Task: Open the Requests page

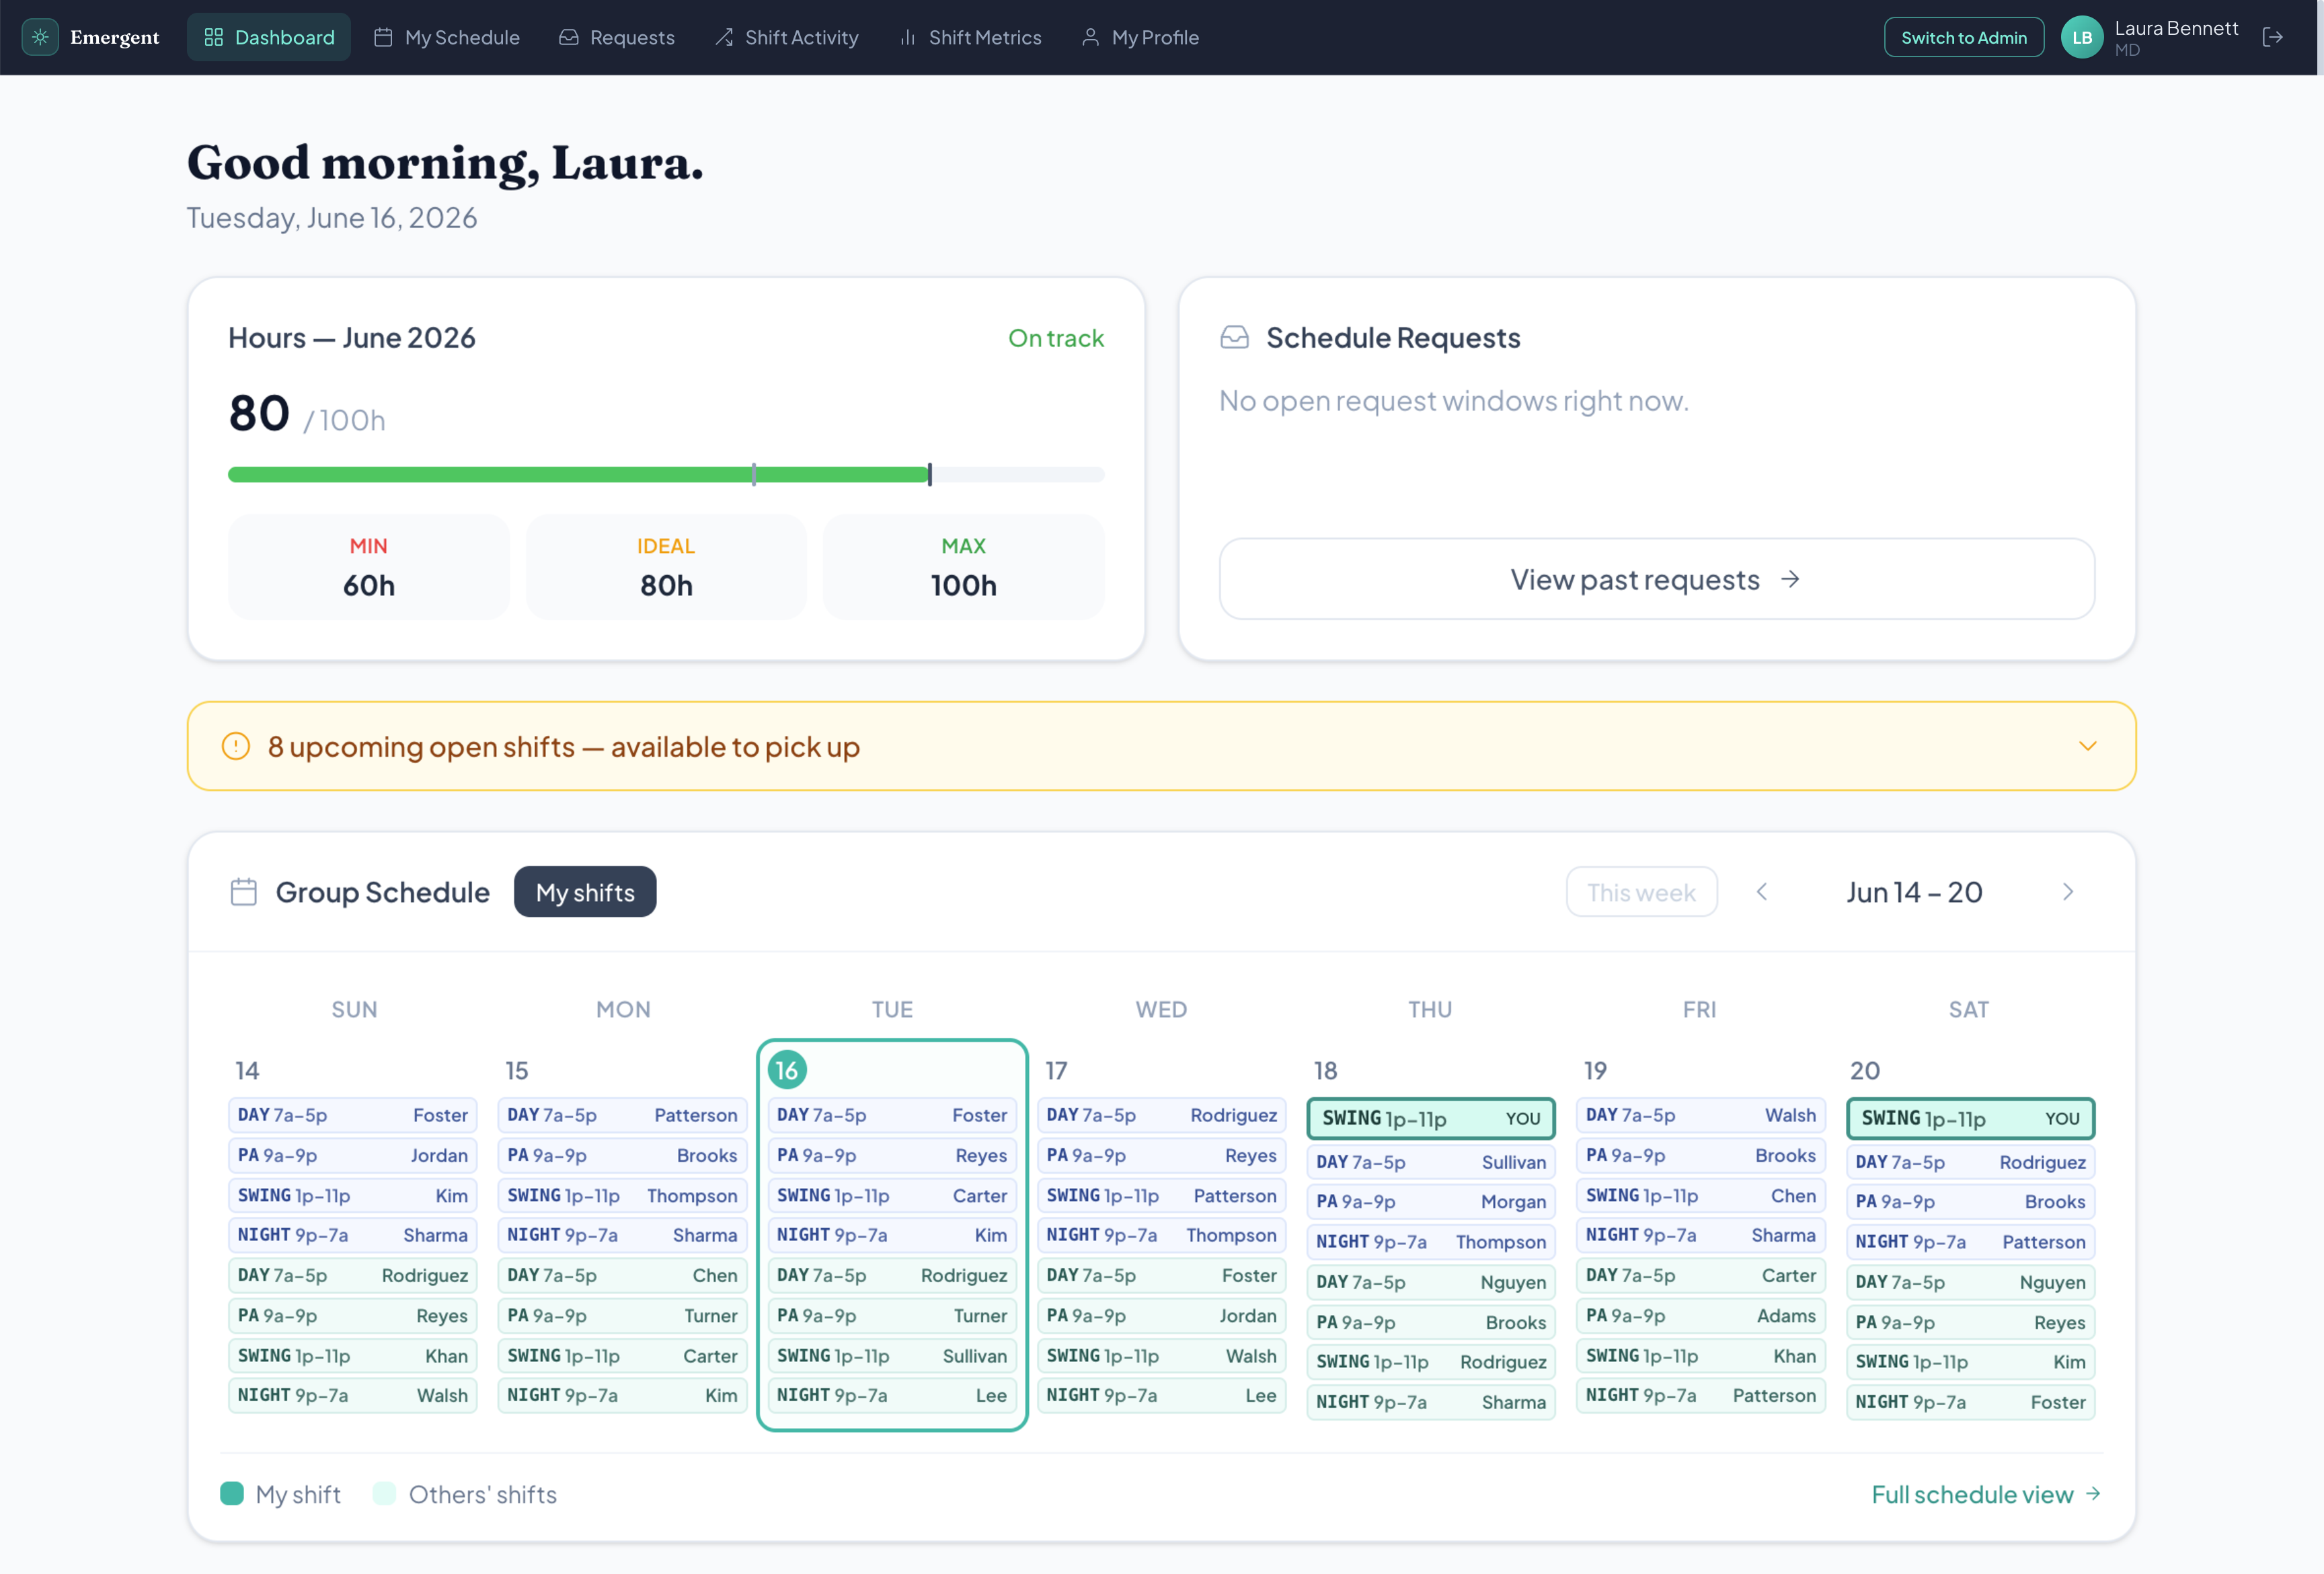Action: point(616,37)
